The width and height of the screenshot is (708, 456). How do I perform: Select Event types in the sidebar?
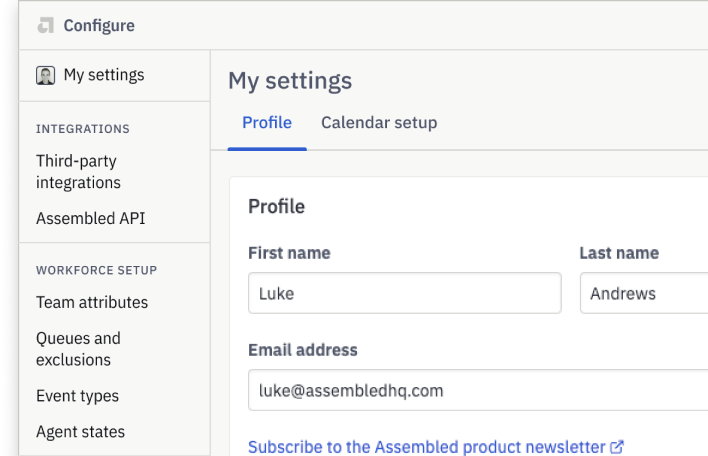[78, 396]
